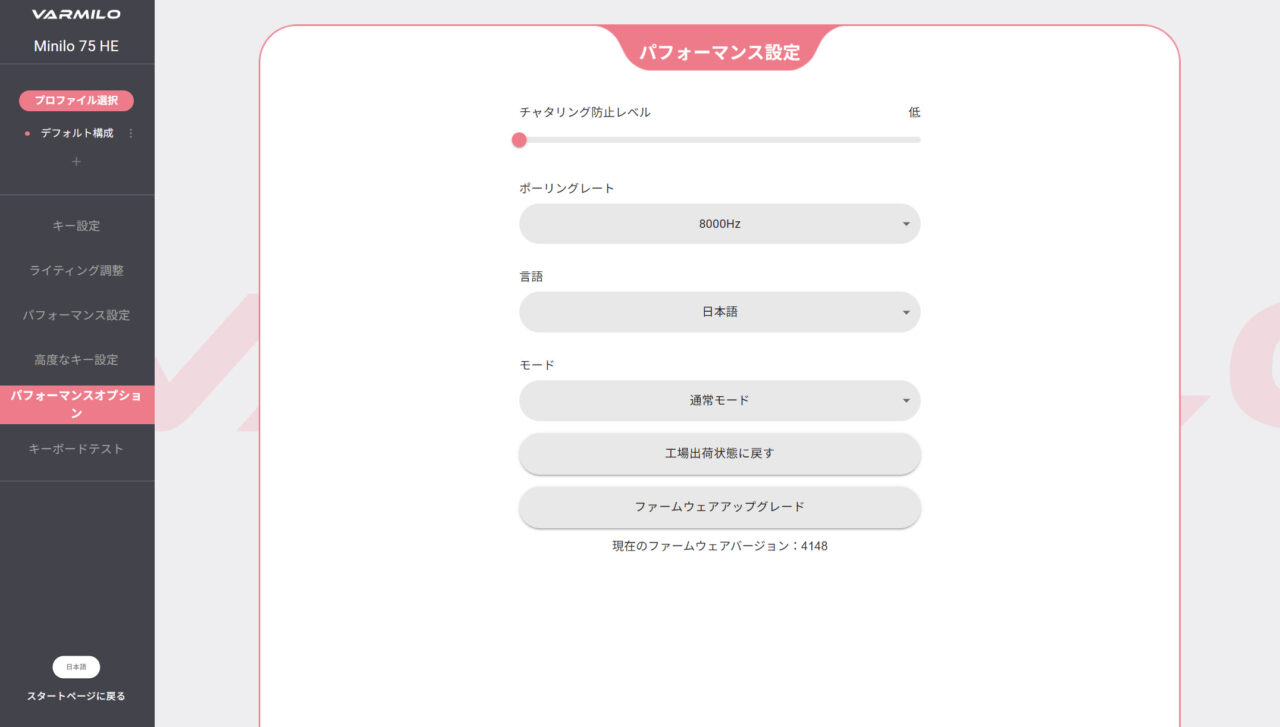The height and width of the screenshot is (727, 1280).
Task: Open the キーボードテスト page
Action: (x=77, y=449)
